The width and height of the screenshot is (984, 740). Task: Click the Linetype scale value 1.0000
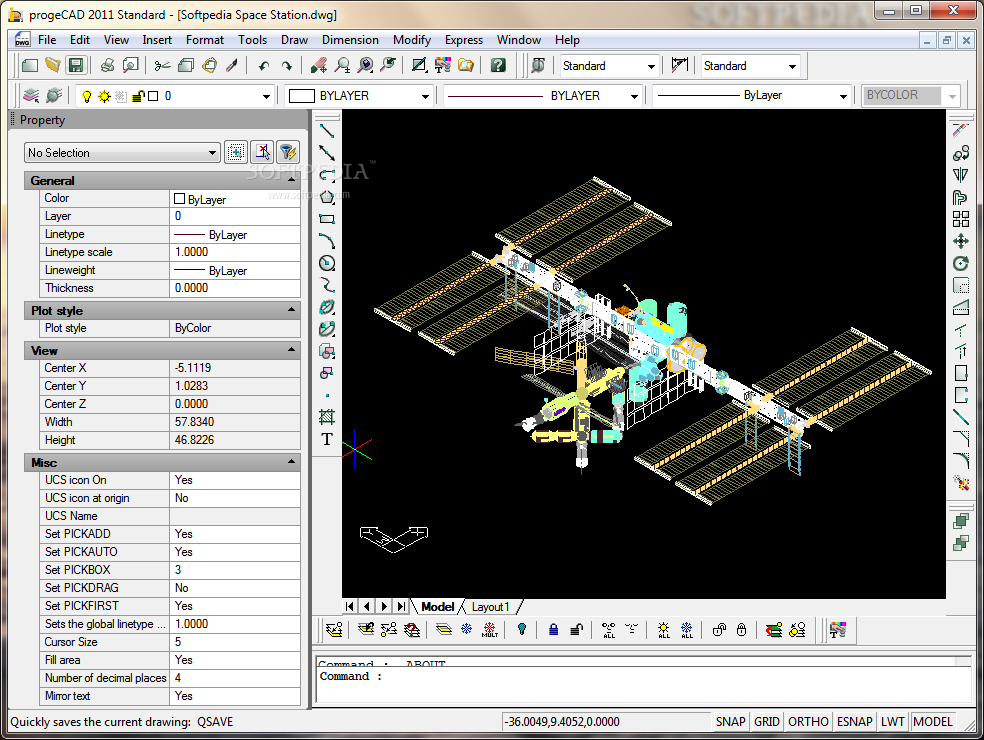pyautogui.click(x=235, y=252)
